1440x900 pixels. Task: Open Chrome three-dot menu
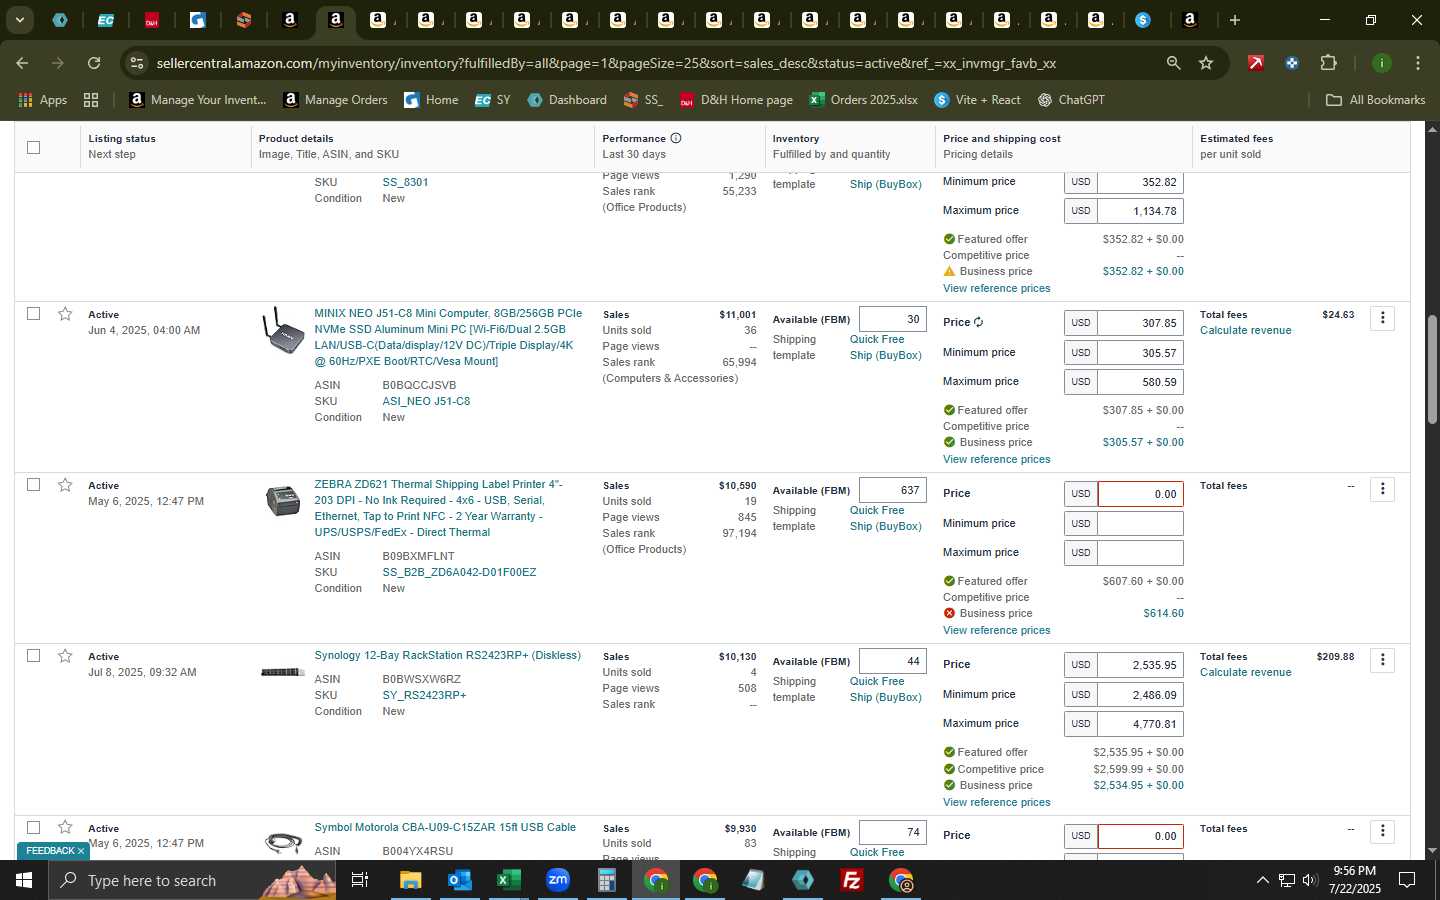1417,63
